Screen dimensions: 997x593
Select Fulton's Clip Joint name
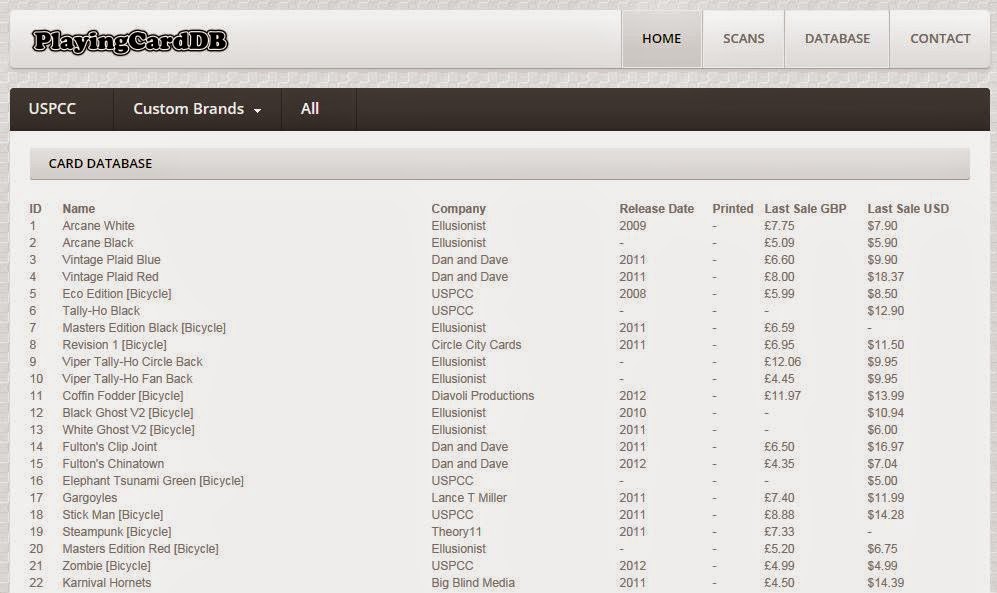[x=109, y=447]
